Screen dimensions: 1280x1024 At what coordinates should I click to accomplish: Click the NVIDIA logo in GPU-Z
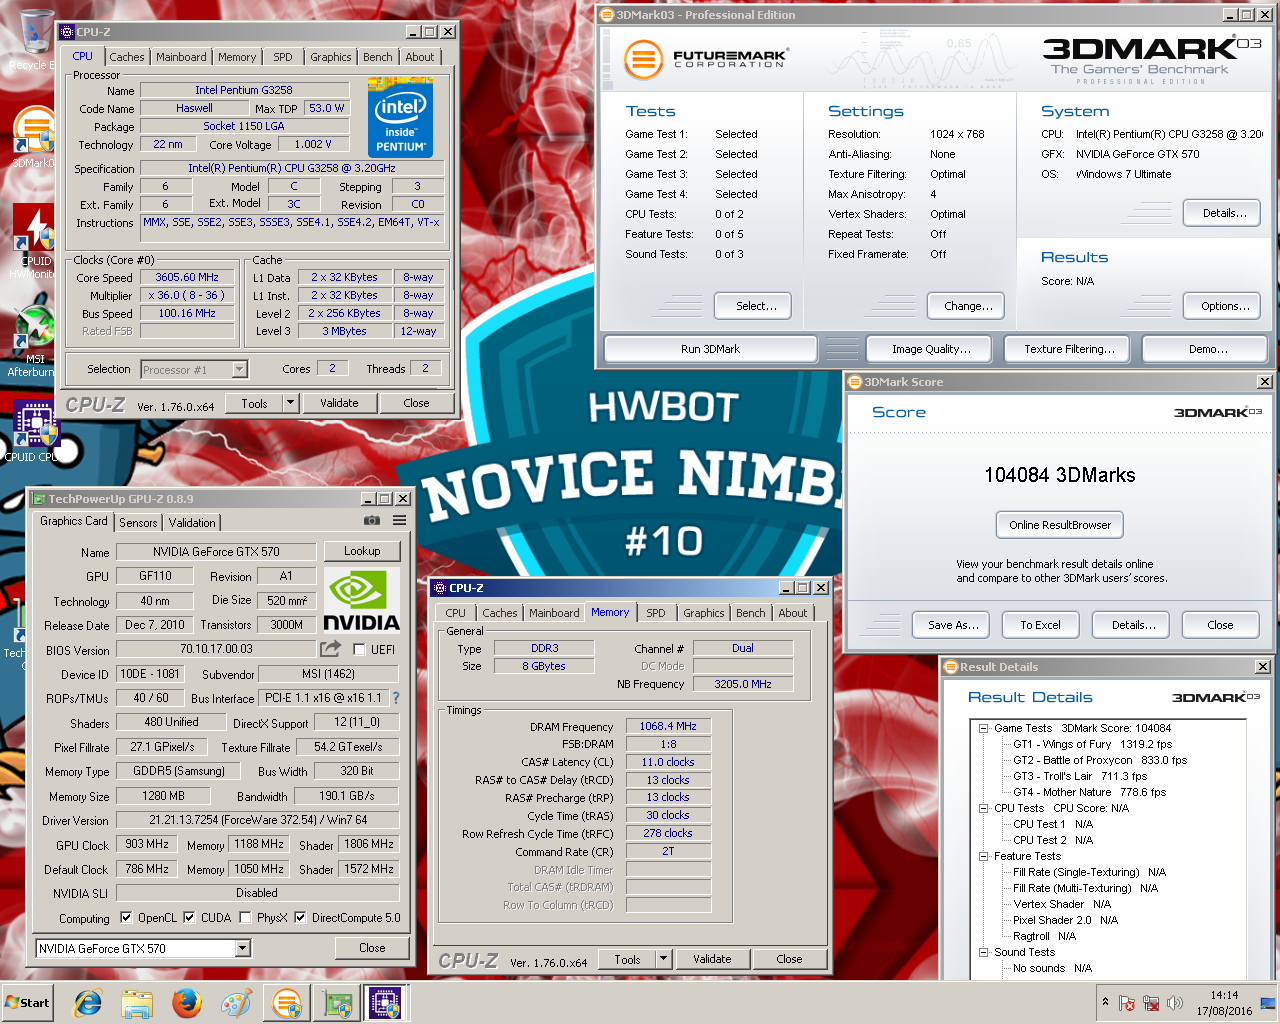click(x=361, y=599)
